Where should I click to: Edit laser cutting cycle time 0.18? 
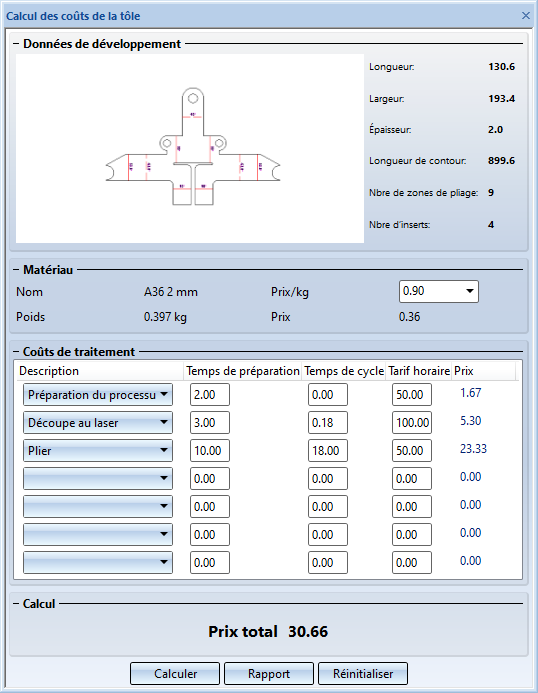328,423
